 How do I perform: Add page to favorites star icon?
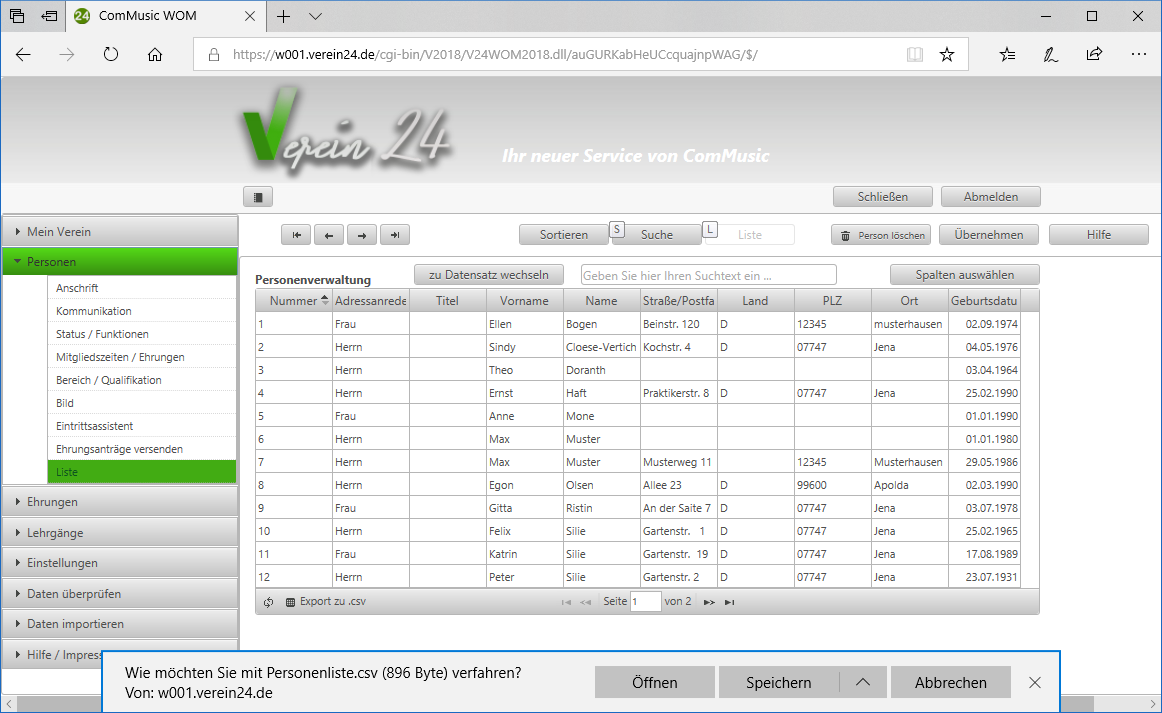point(946,54)
